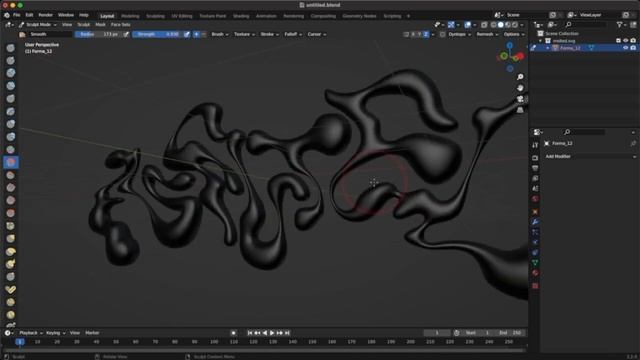Play the animation forward
Image resolution: width=640 pixels, height=360 pixels.
click(272, 333)
